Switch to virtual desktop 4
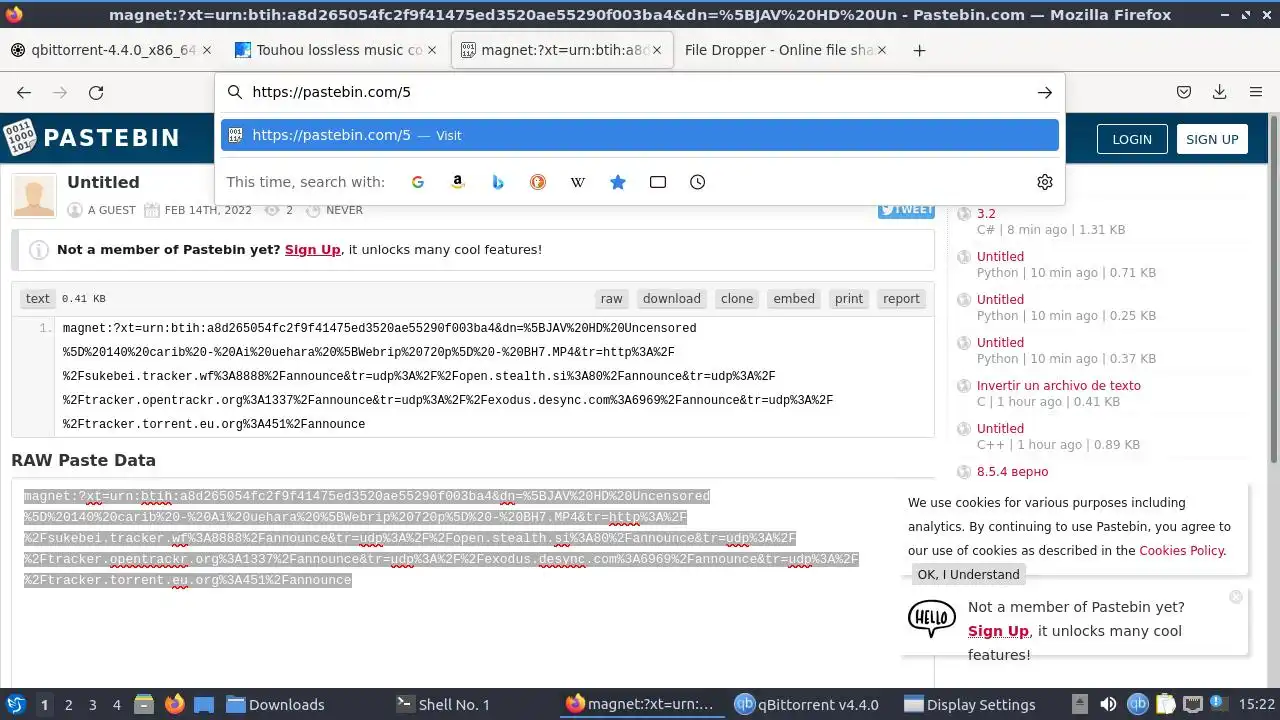The height and width of the screenshot is (720, 1280). pos(116,704)
